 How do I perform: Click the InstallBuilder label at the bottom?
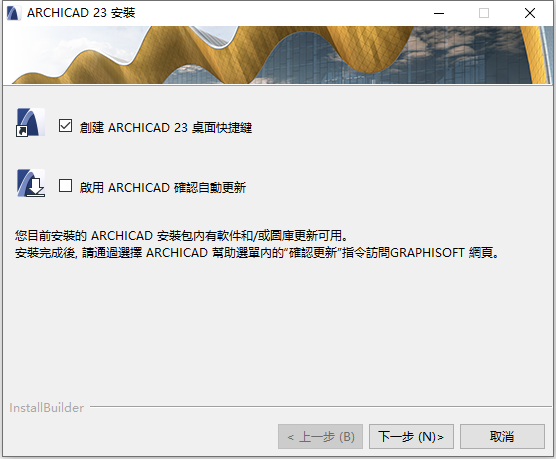46,408
